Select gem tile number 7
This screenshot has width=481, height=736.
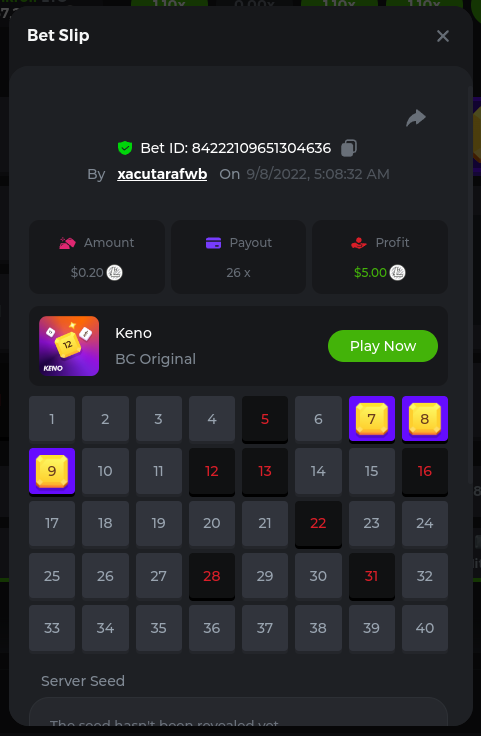tap(372, 419)
